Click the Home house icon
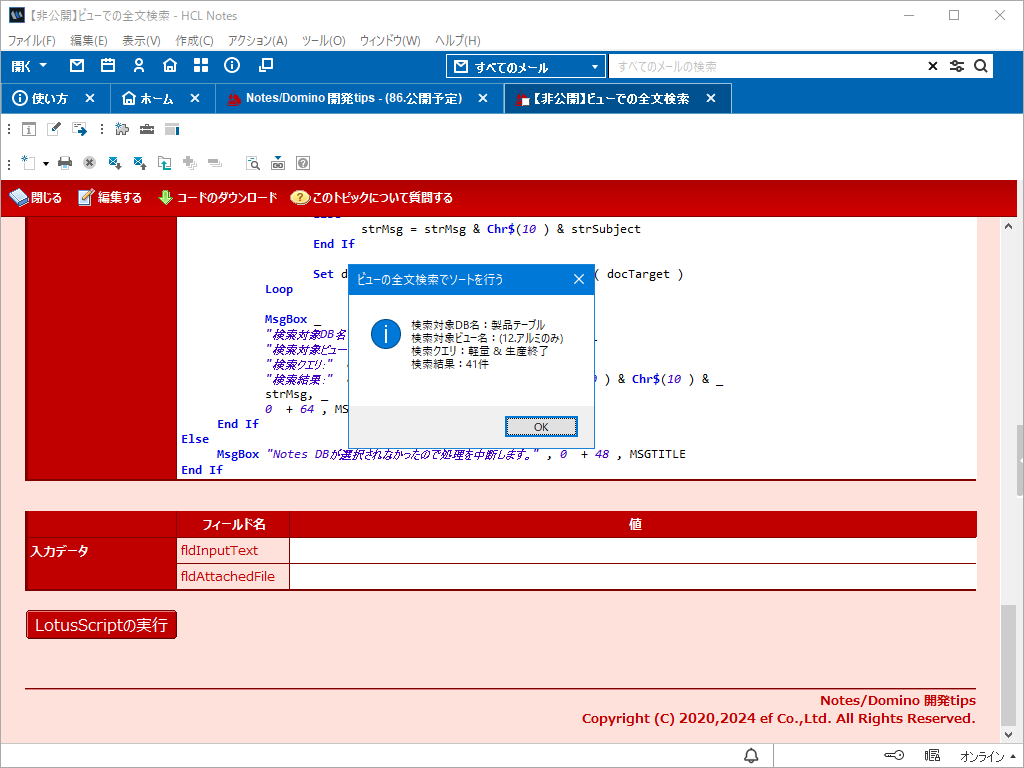 pos(170,66)
